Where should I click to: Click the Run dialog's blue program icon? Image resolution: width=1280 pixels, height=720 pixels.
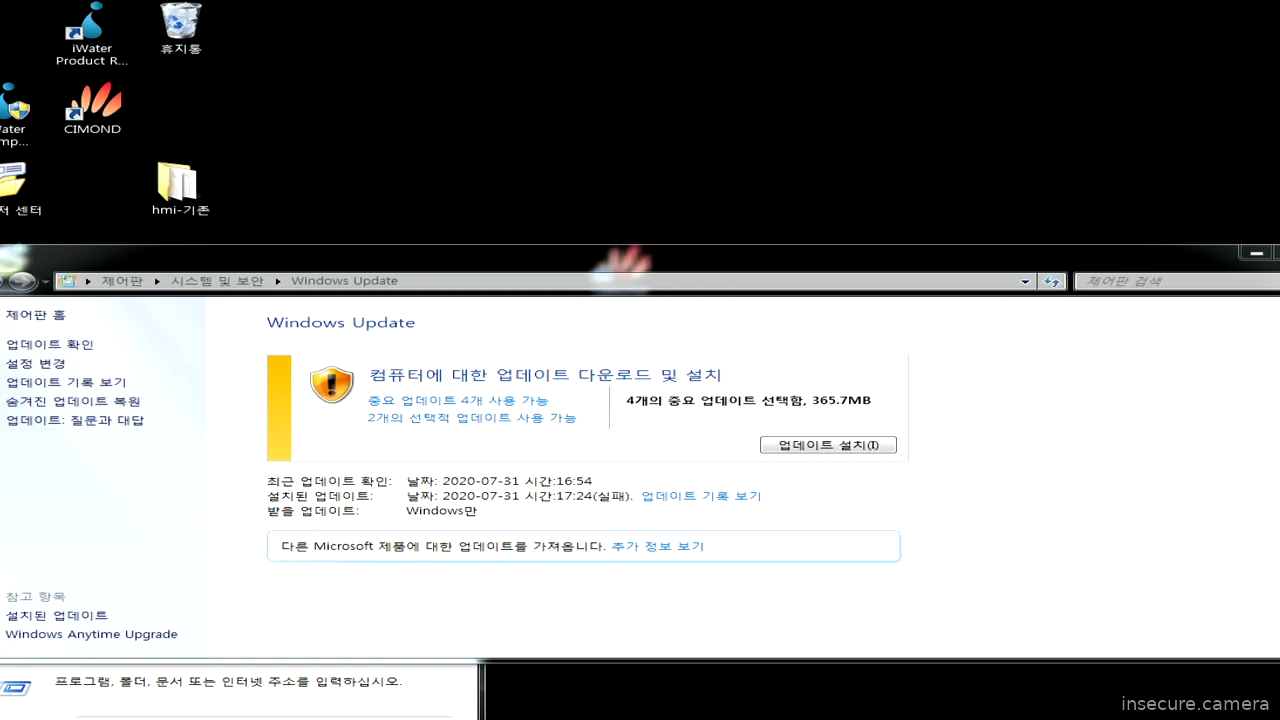[x=17, y=687]
